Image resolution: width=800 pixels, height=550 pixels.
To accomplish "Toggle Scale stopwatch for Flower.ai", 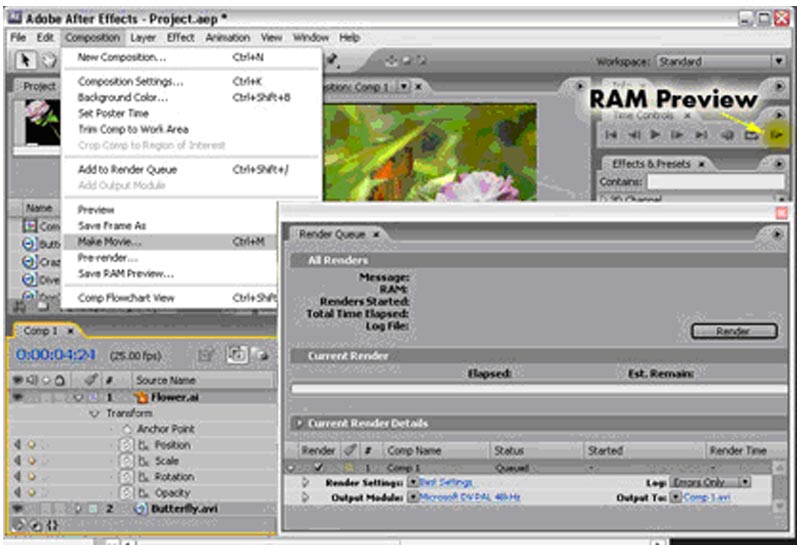I will click(126, 461).
